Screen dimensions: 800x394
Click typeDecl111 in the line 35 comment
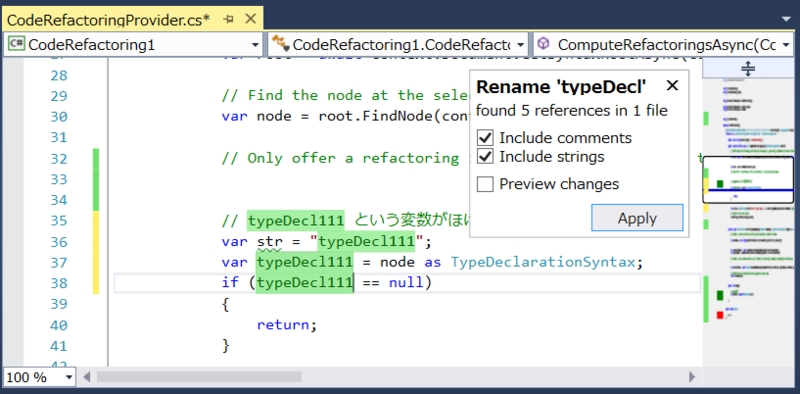coord(295,220)
